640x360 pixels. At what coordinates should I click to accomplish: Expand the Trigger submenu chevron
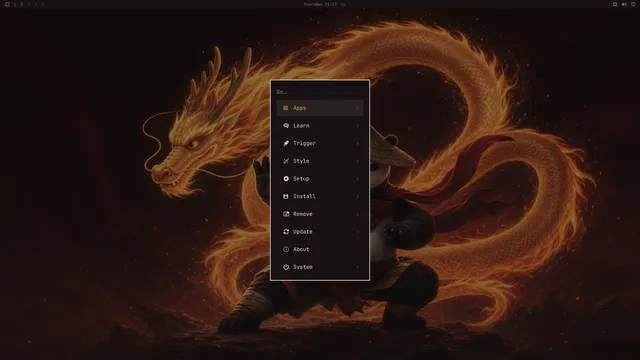358,143
